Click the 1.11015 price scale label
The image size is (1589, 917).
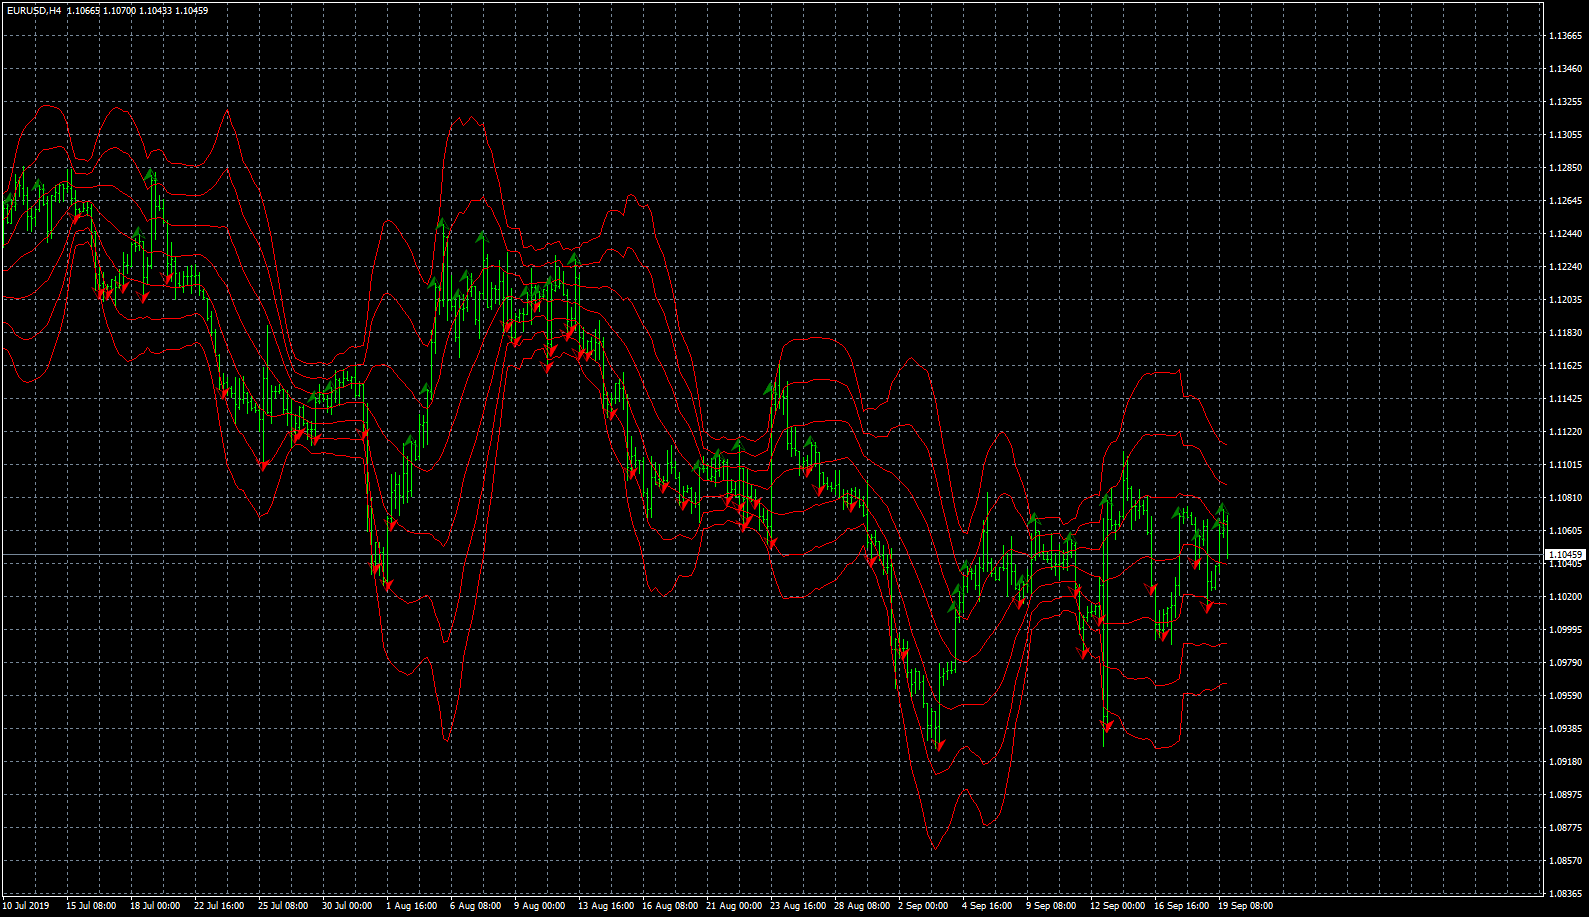[1565, 465]
